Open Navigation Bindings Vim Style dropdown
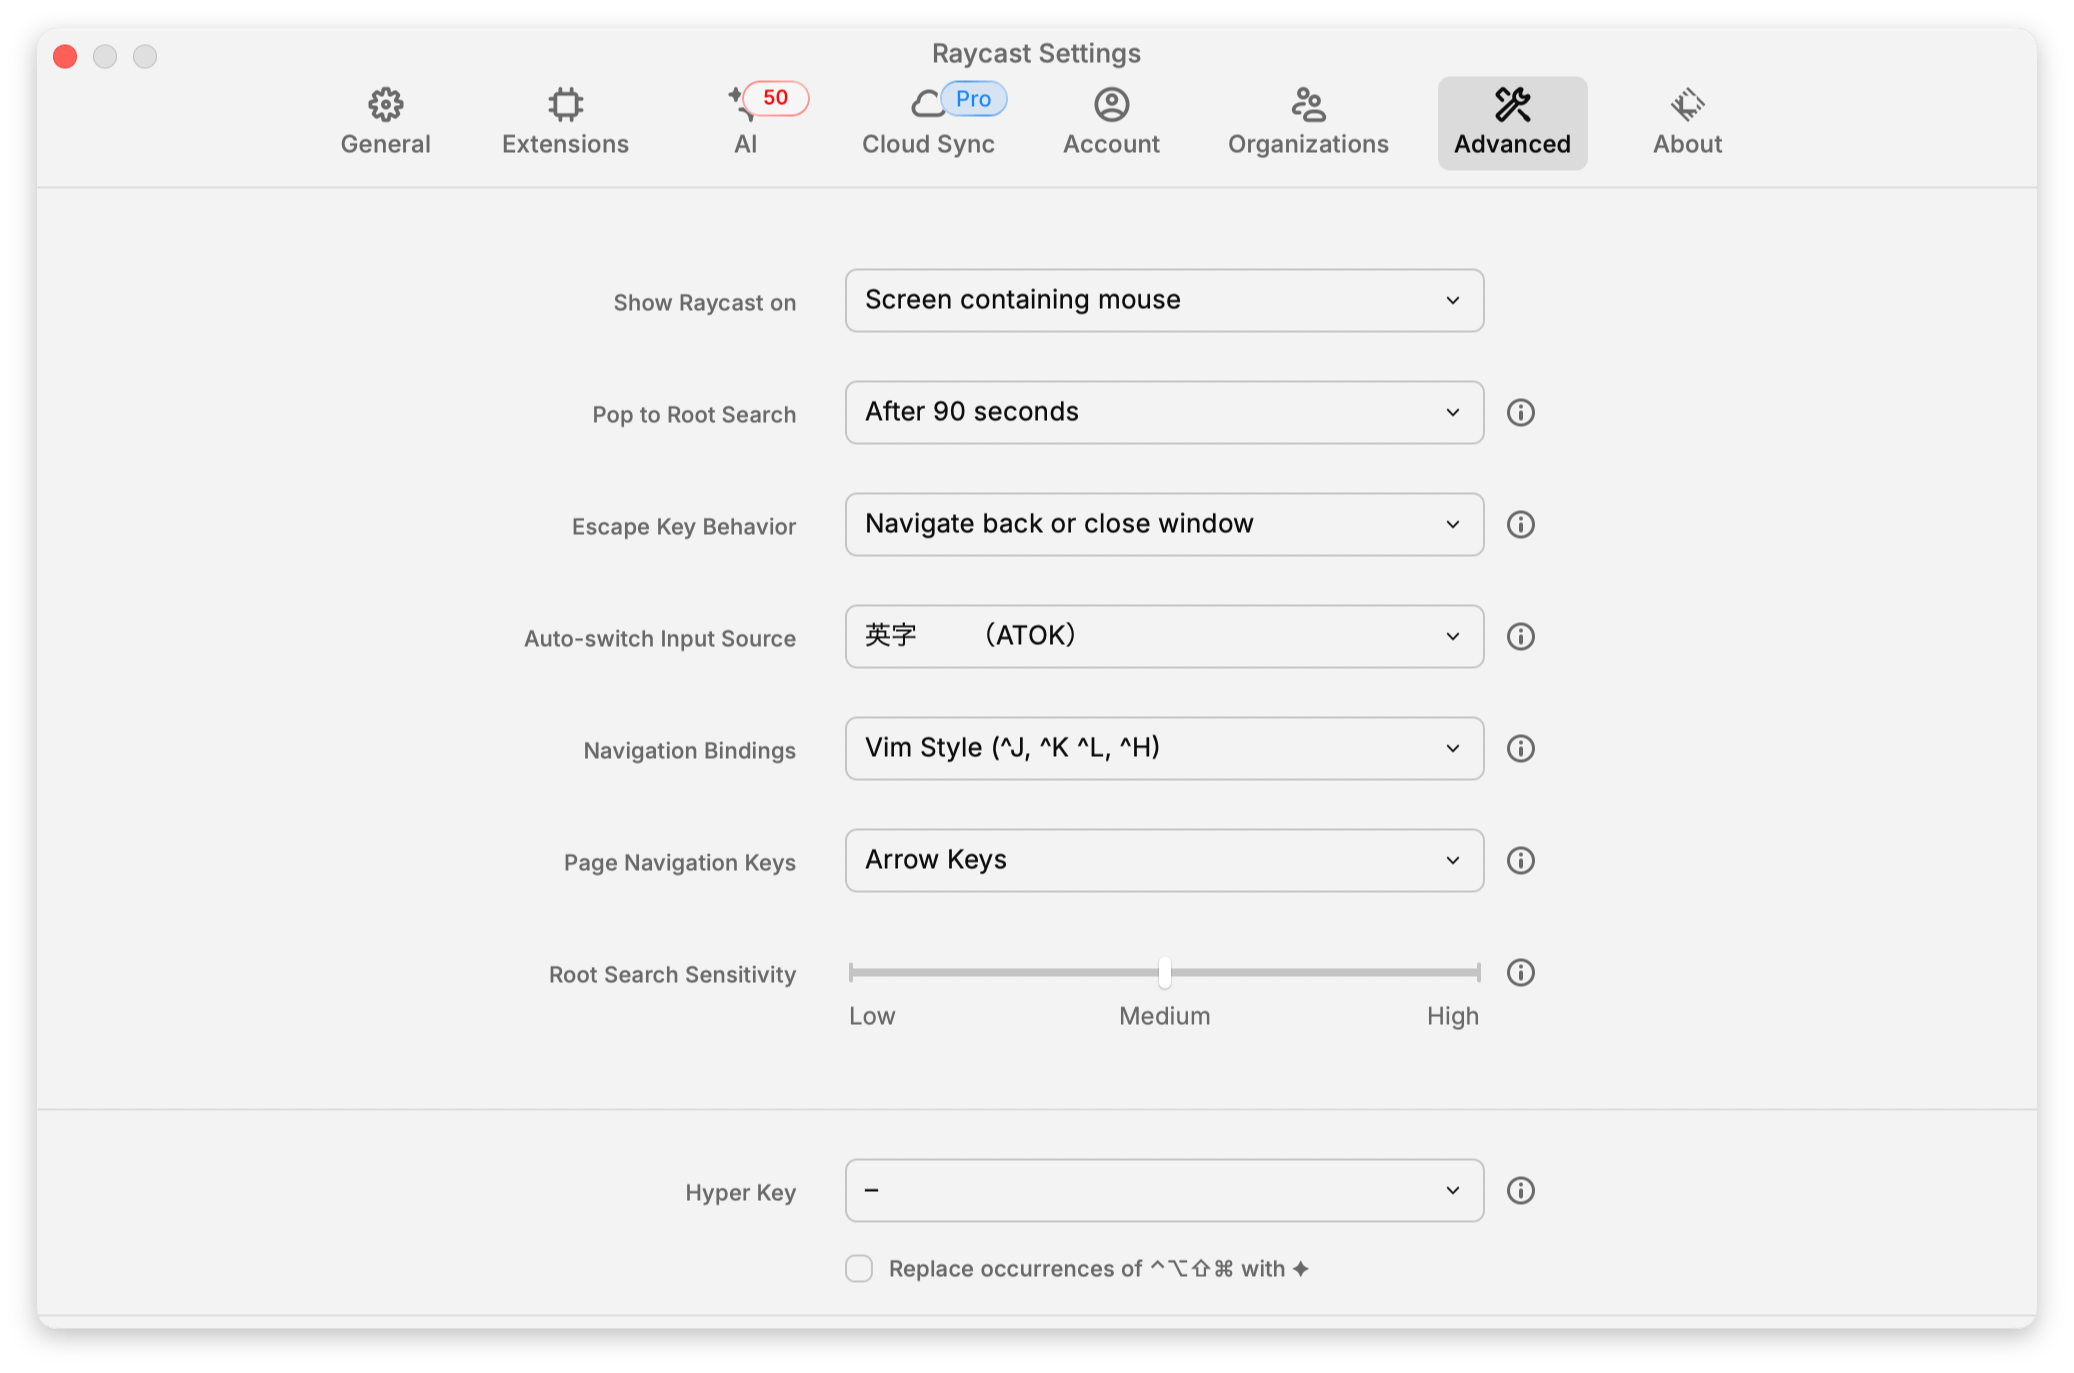This screenshot has height=1373, width=2074. (x=1163, y=749)
